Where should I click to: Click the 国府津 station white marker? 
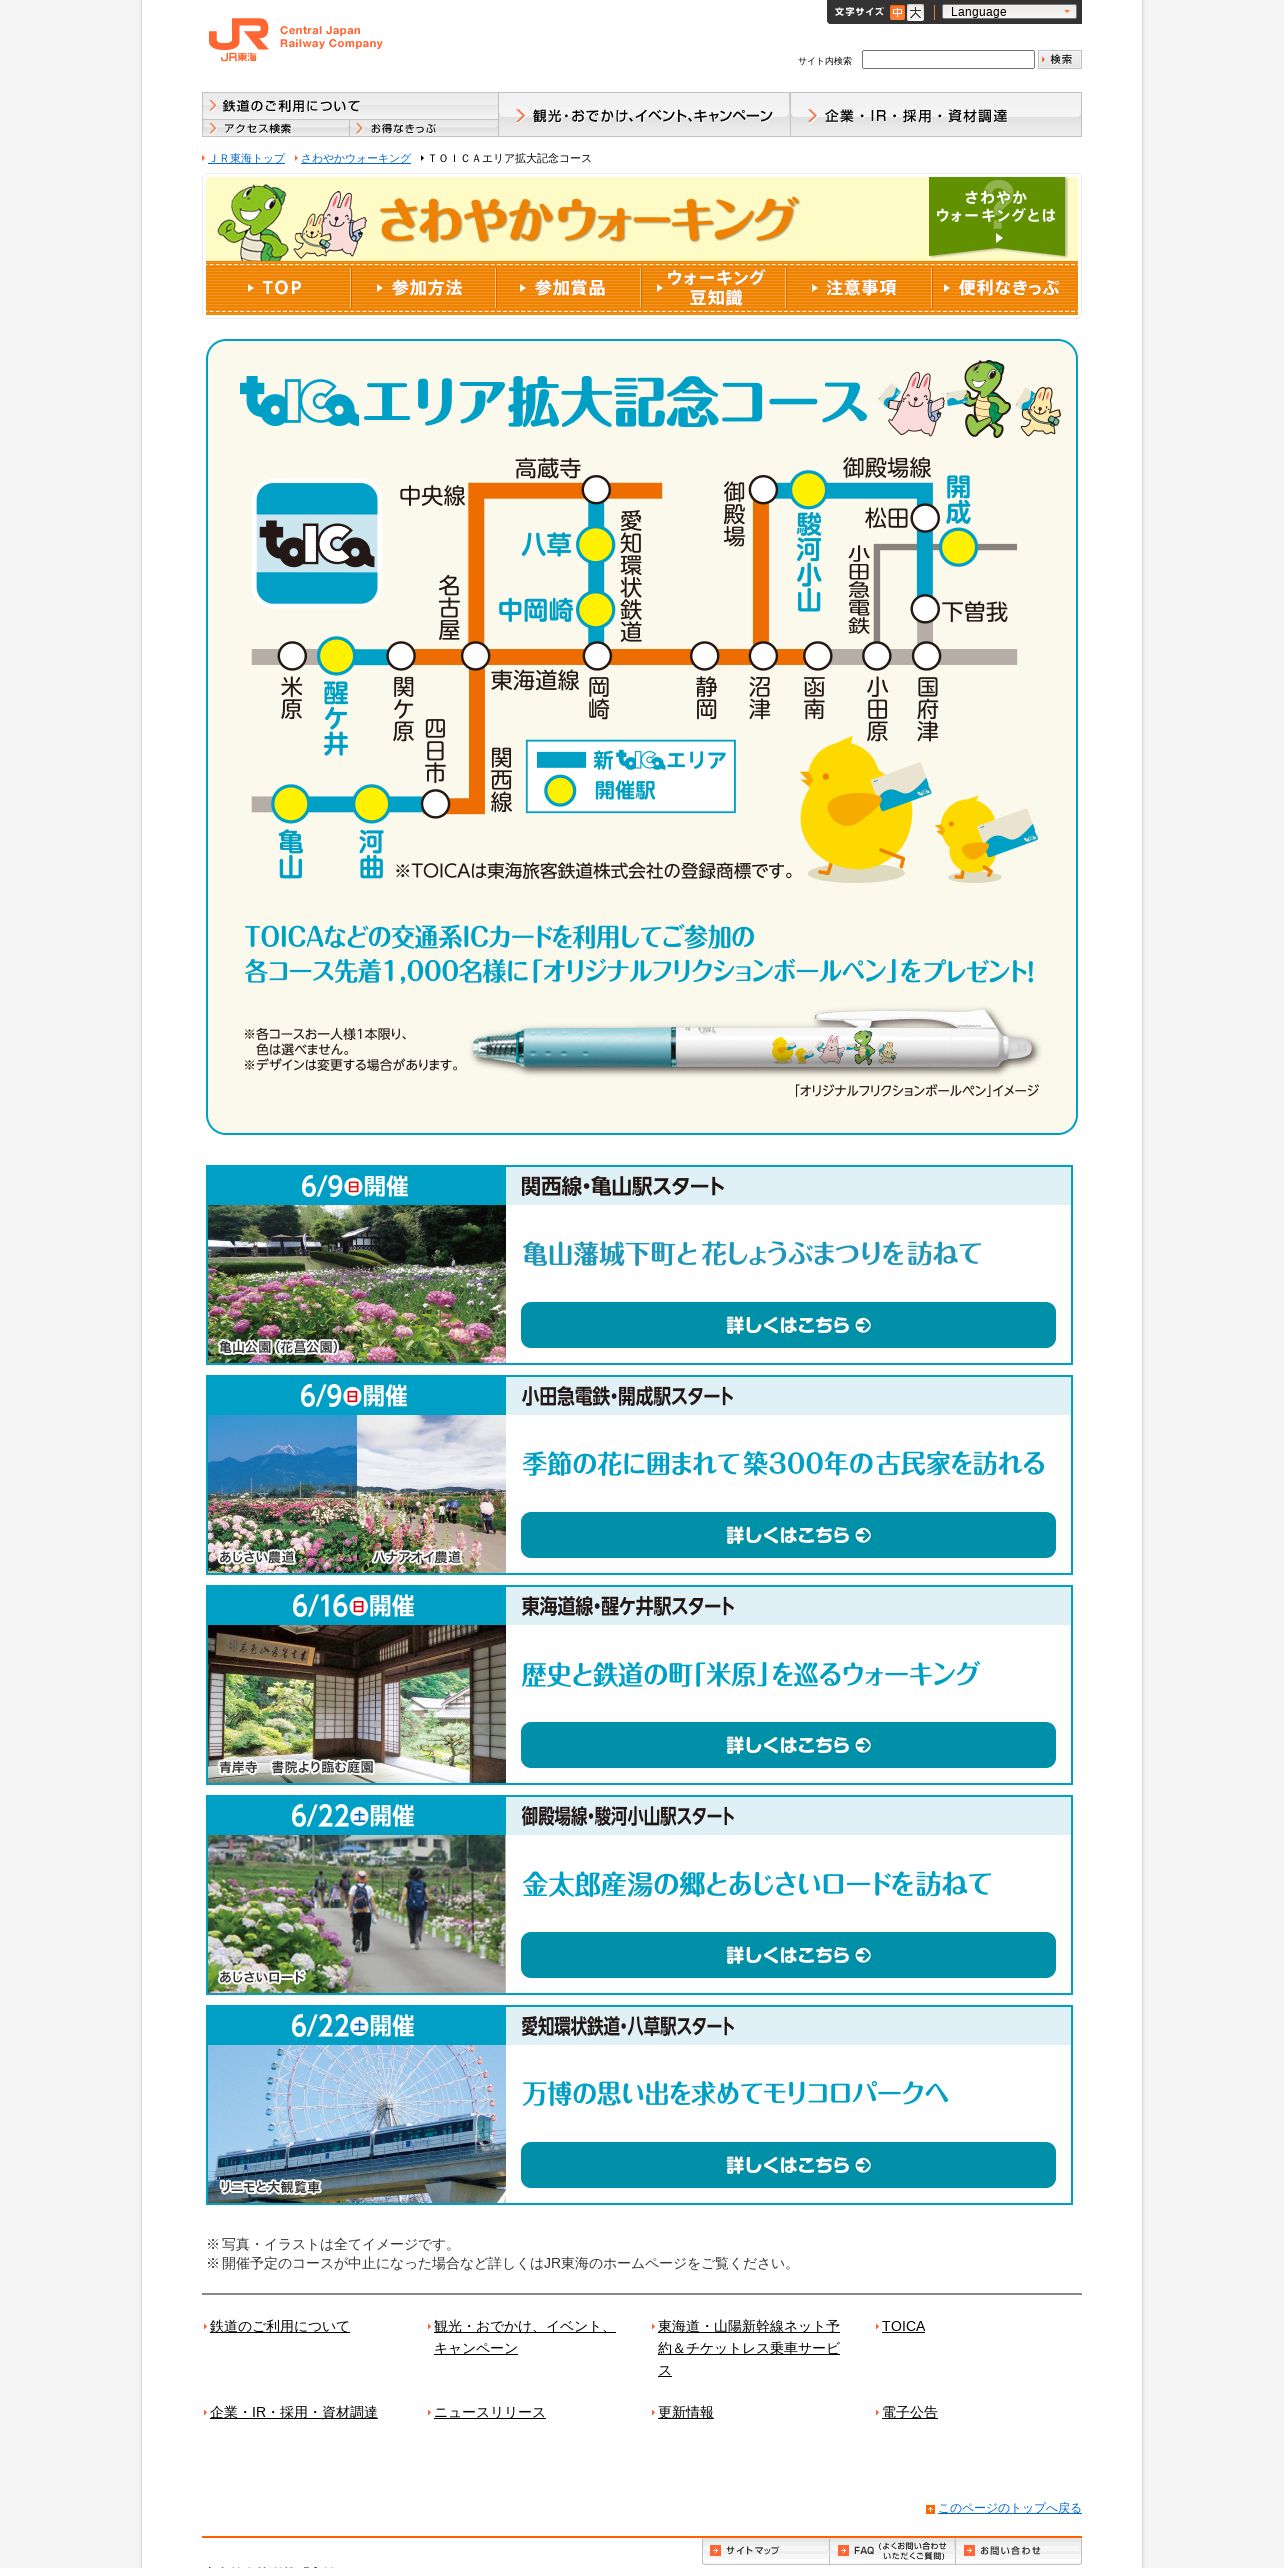pos(926,656)
